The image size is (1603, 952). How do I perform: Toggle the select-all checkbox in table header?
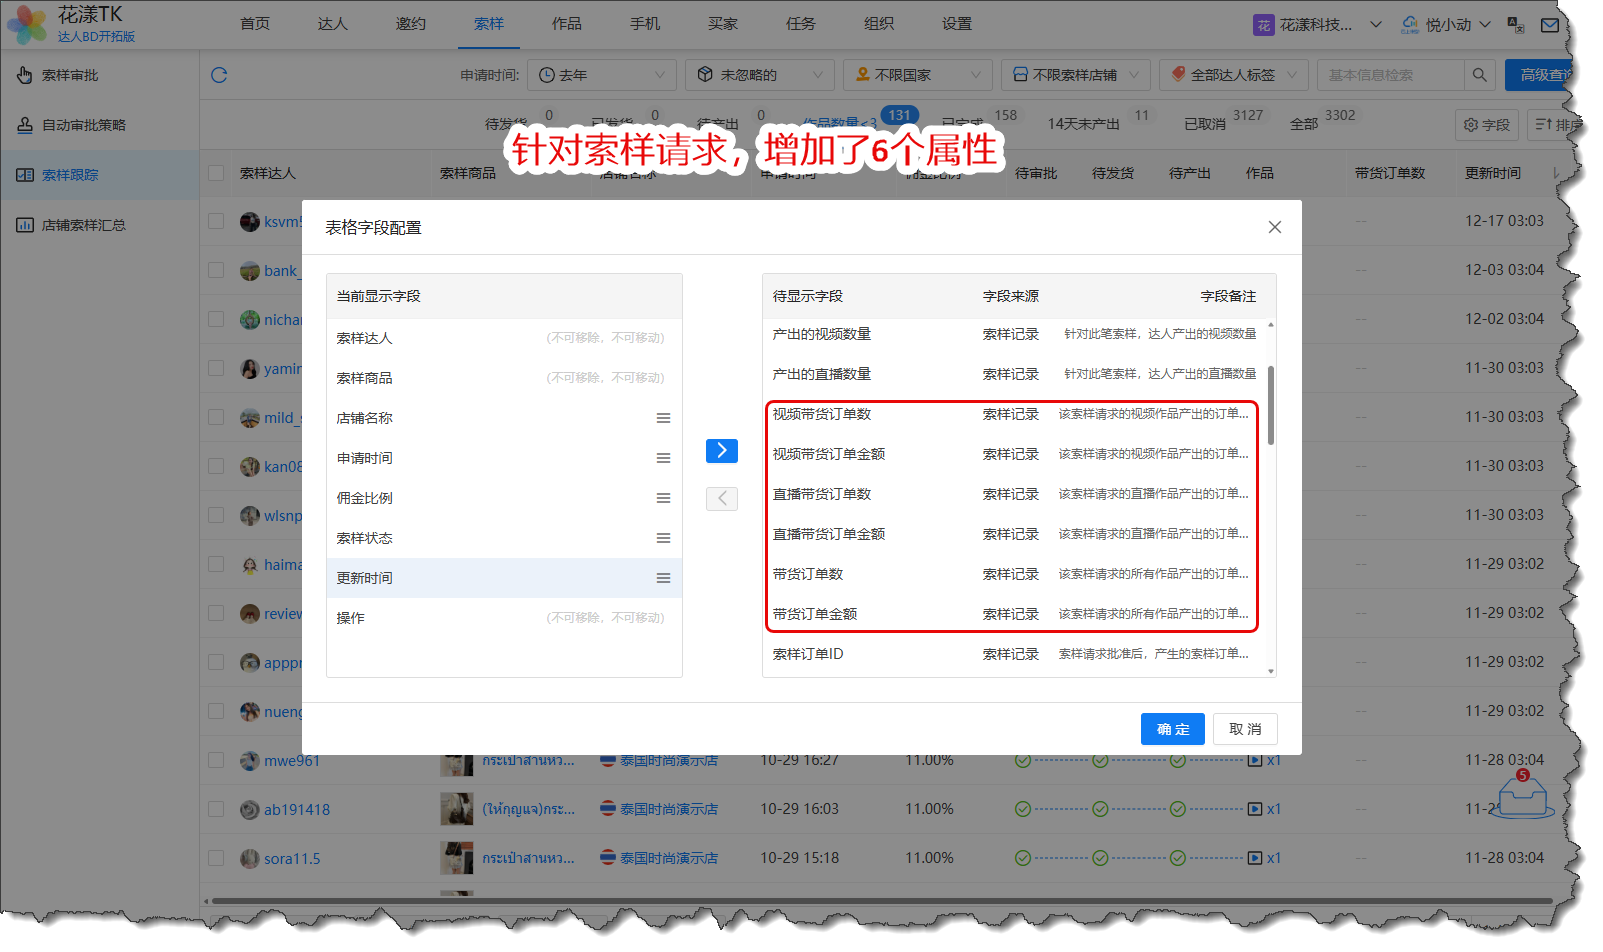[x=216, y=173]
